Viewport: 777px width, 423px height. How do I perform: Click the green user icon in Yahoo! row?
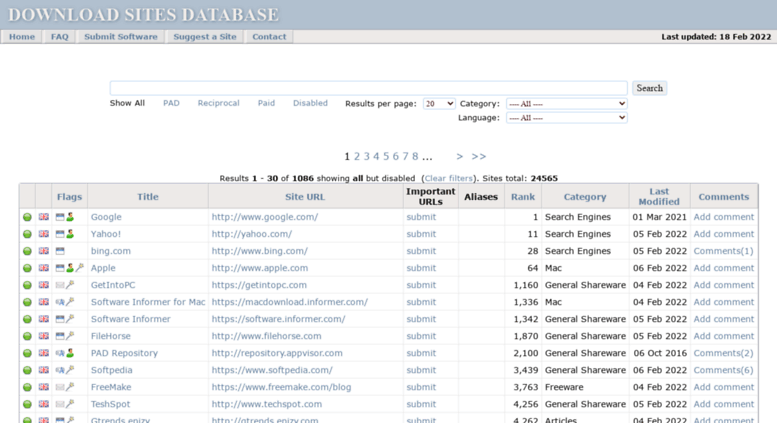[70, 233]
